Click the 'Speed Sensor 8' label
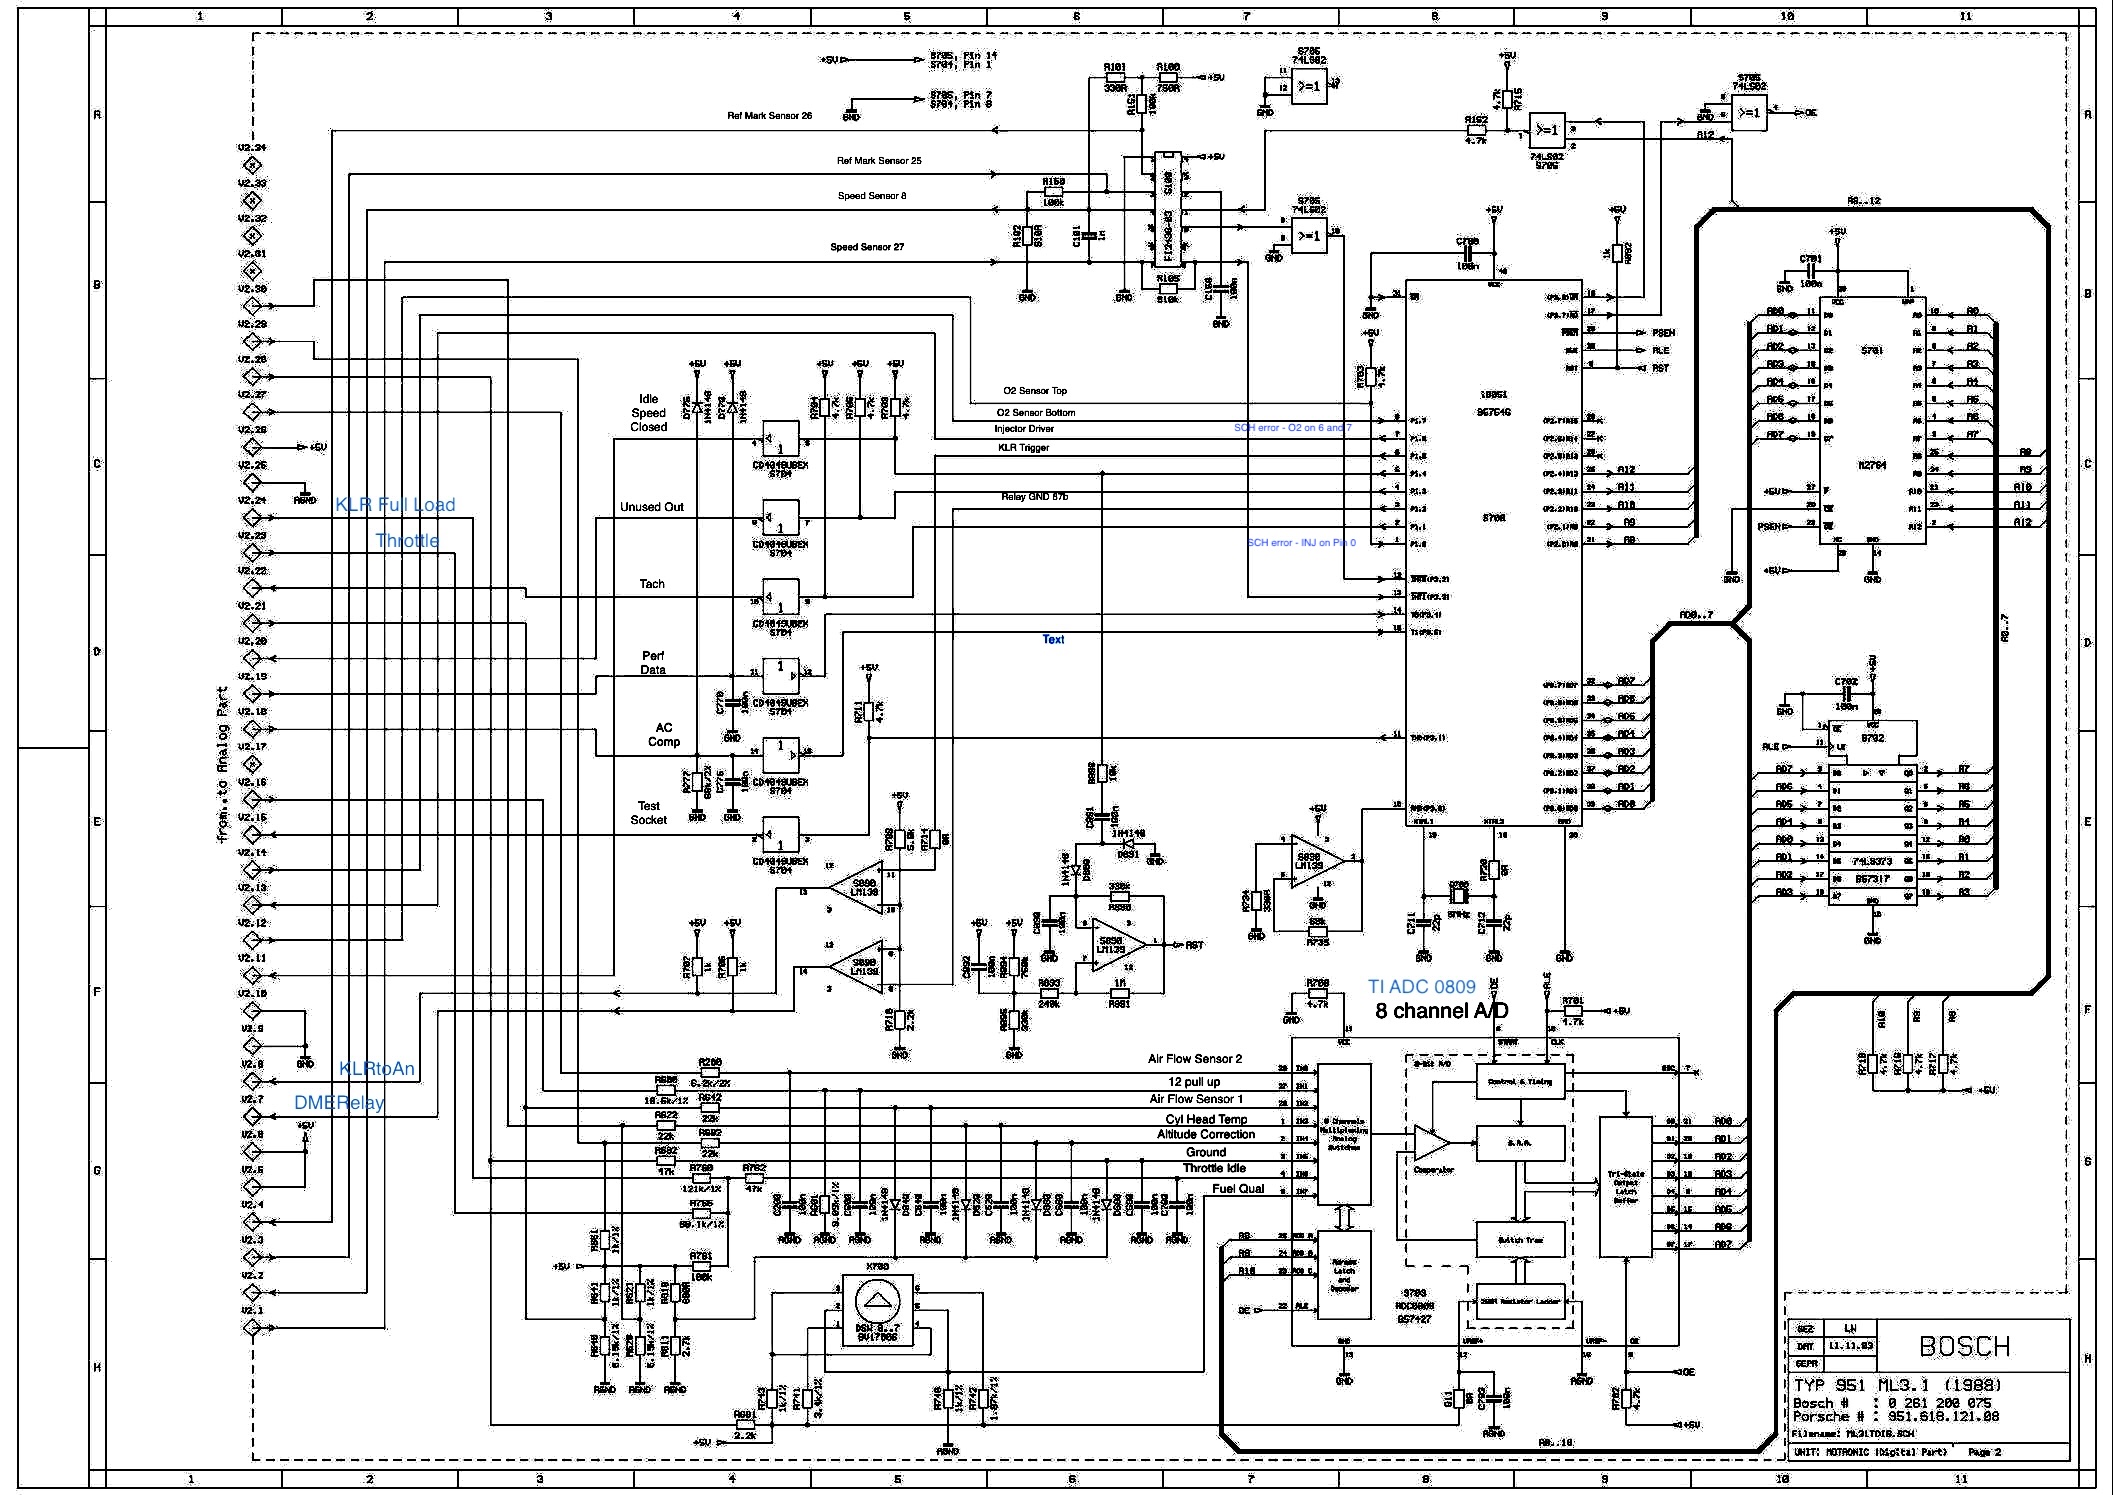2113x1495 pixels. (x=872, y=196)
